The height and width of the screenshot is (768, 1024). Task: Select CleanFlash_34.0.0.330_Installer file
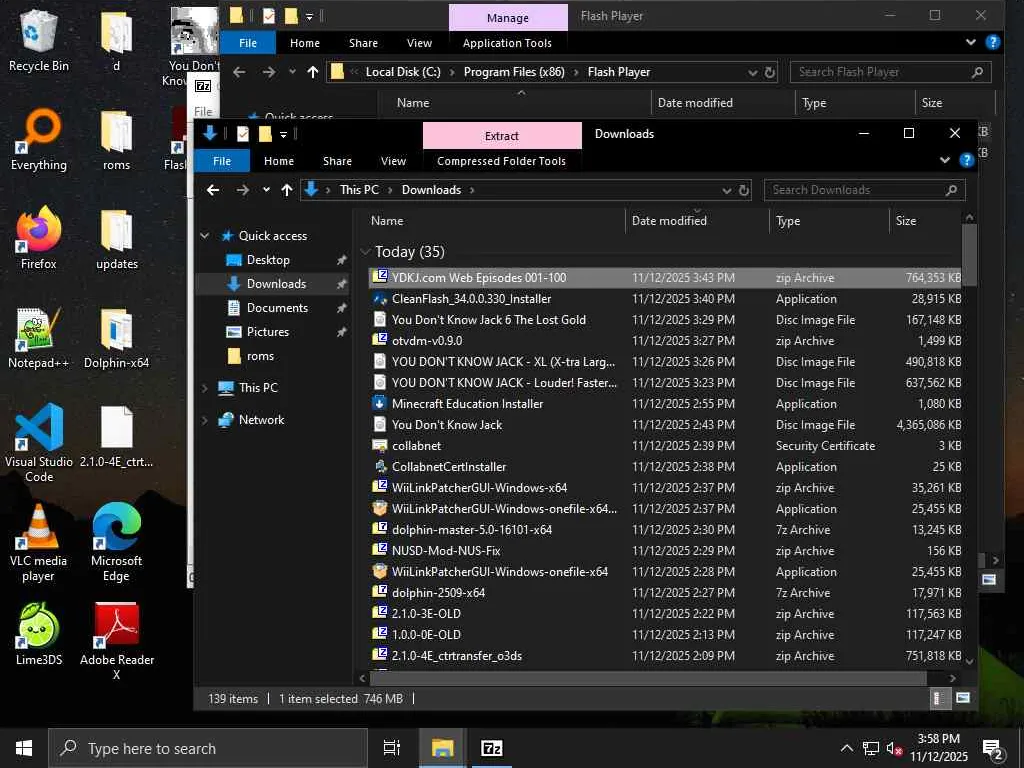coord(665,299)
